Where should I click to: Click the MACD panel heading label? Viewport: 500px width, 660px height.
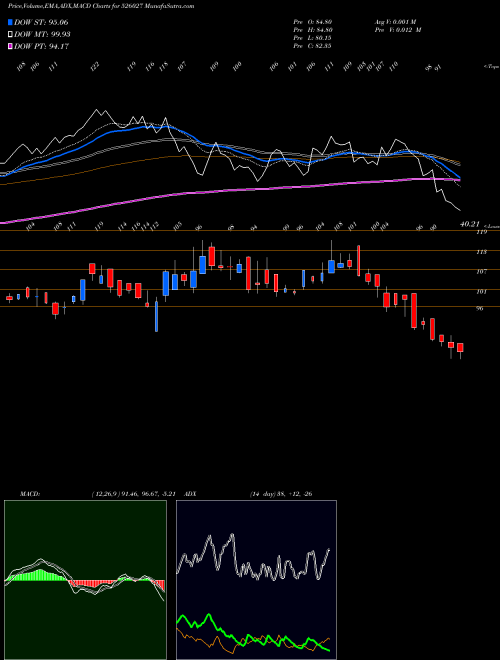29,494
